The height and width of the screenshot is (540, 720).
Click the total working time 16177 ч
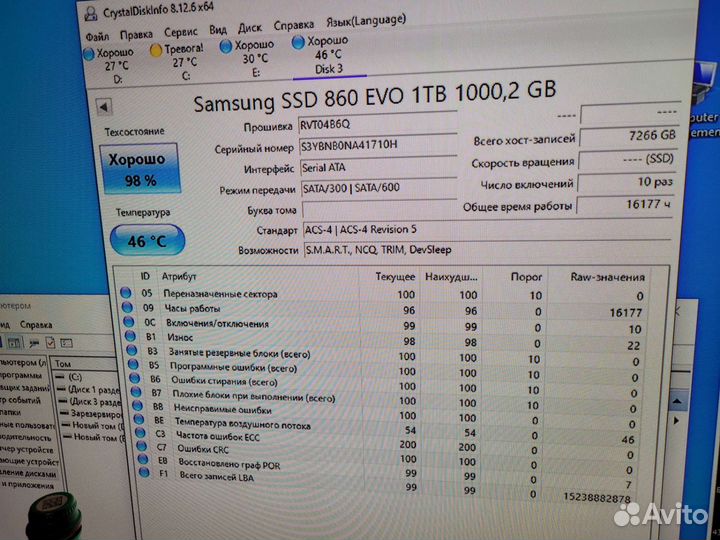tap(625, 205)
